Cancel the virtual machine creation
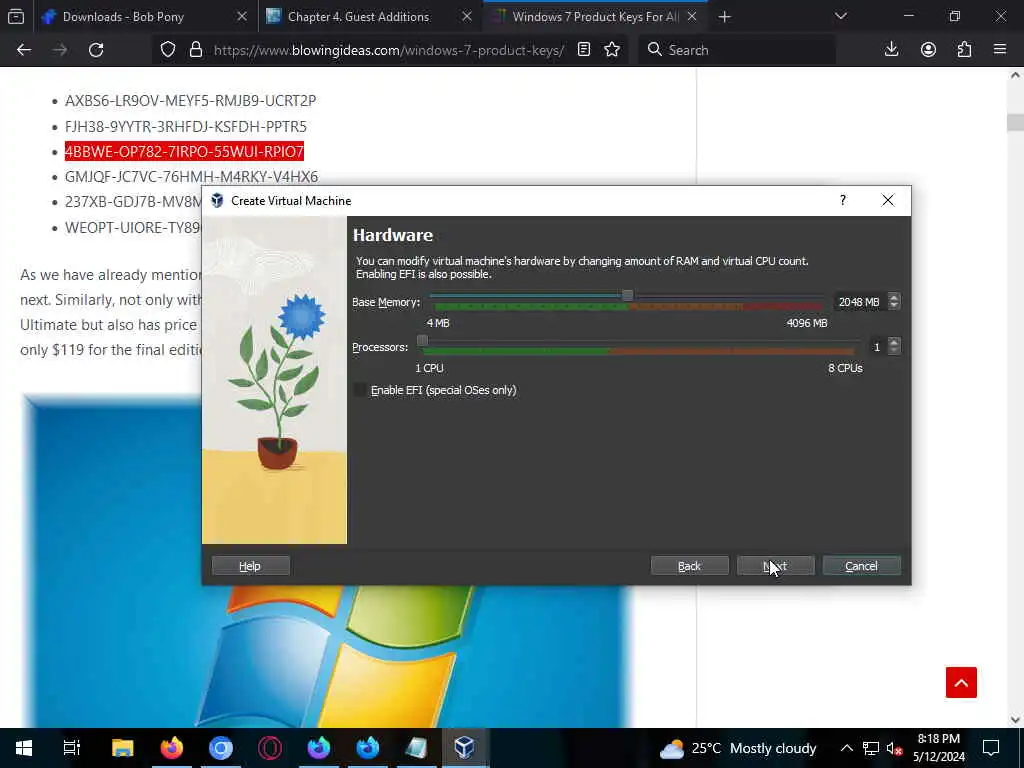 click(x=861, y=566)
